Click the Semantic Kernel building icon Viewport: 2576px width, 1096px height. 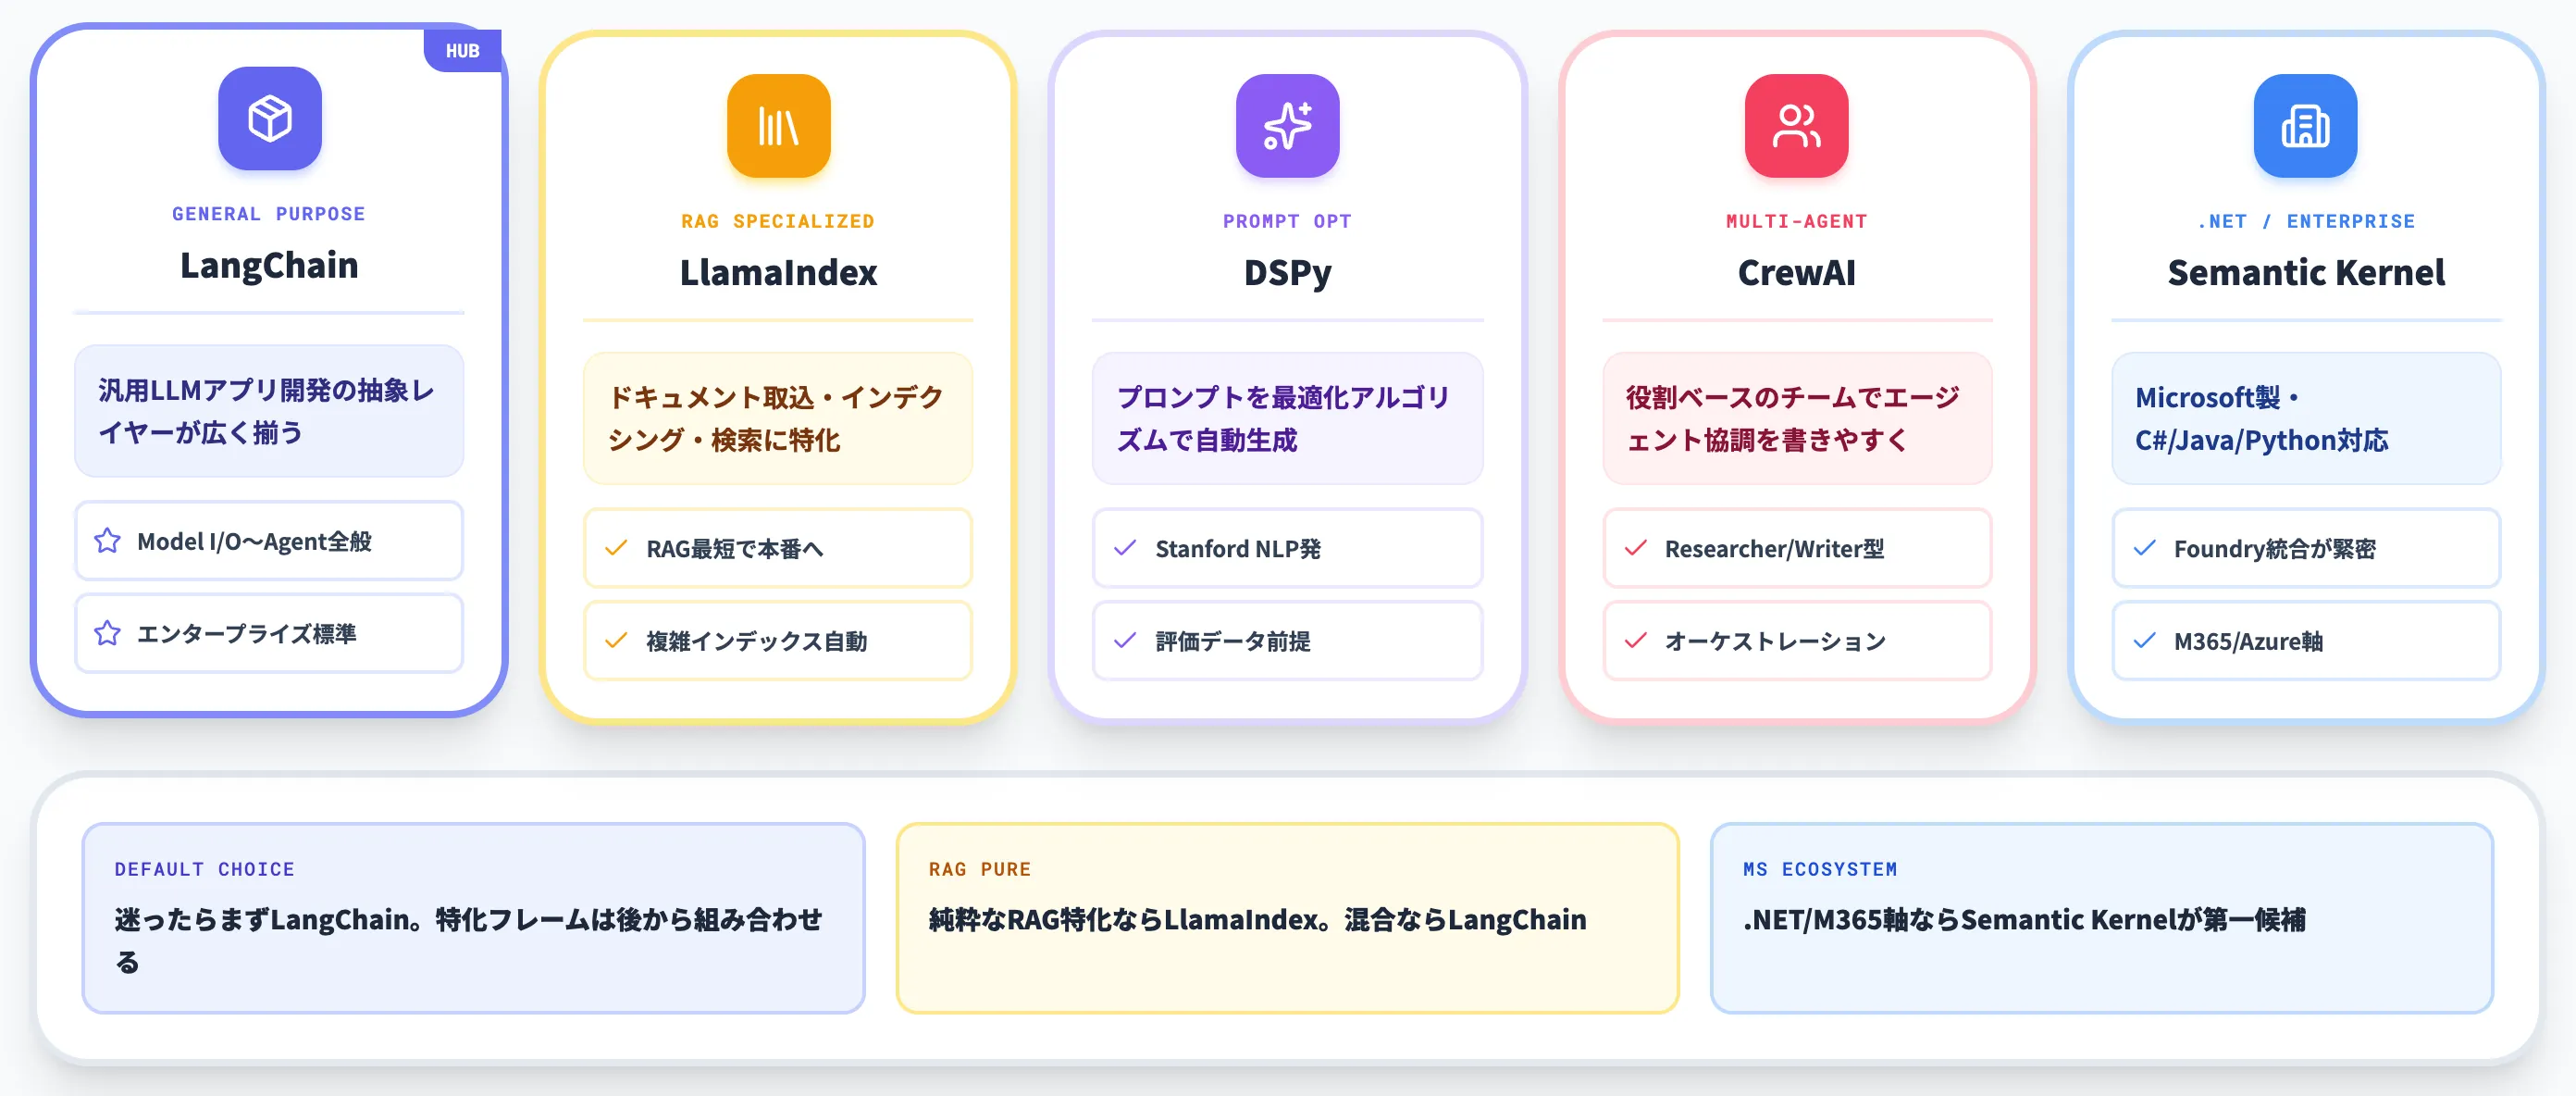[2305, 126]
